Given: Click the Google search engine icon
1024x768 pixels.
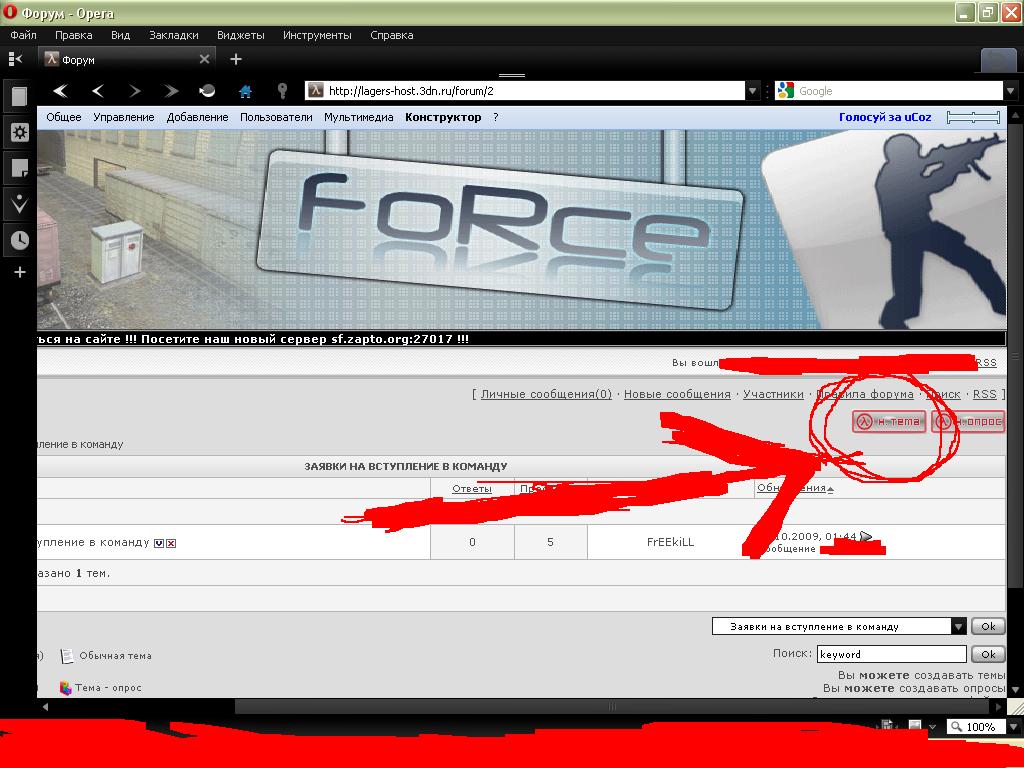Looking at the screenshot, I should pyautogui.click(x=785, y=91).
